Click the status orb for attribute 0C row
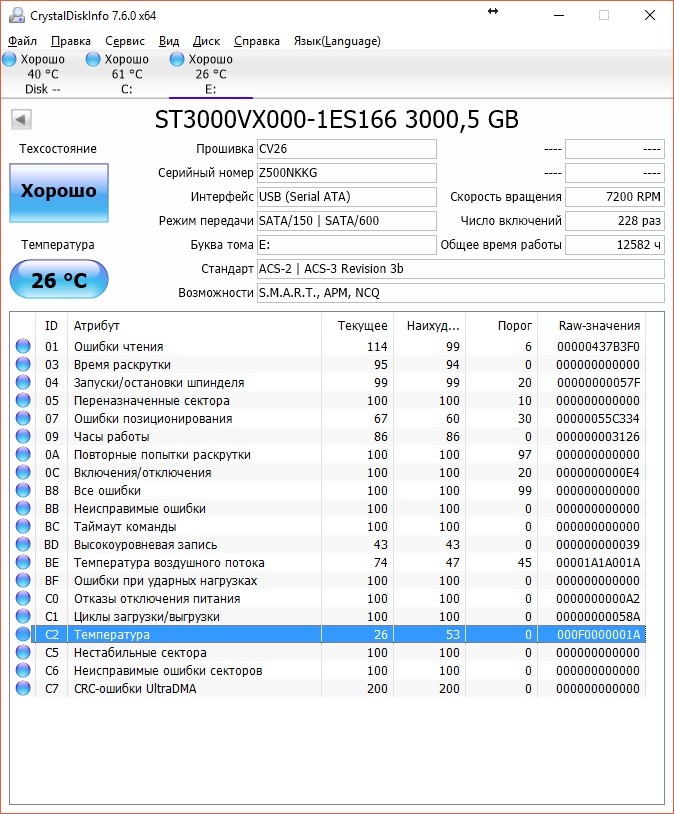This screenshot has height=814, width=674. point(23,472)
